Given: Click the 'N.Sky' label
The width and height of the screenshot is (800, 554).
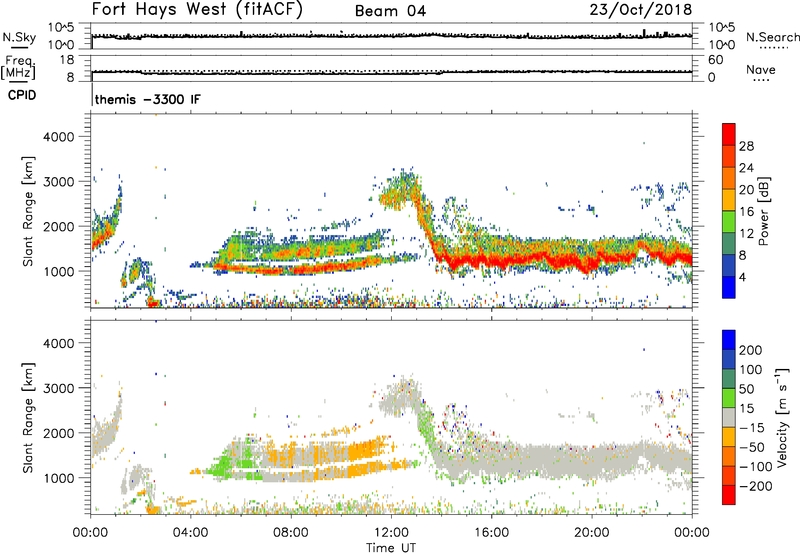Looking at the screenshot, I should (19, 38).
